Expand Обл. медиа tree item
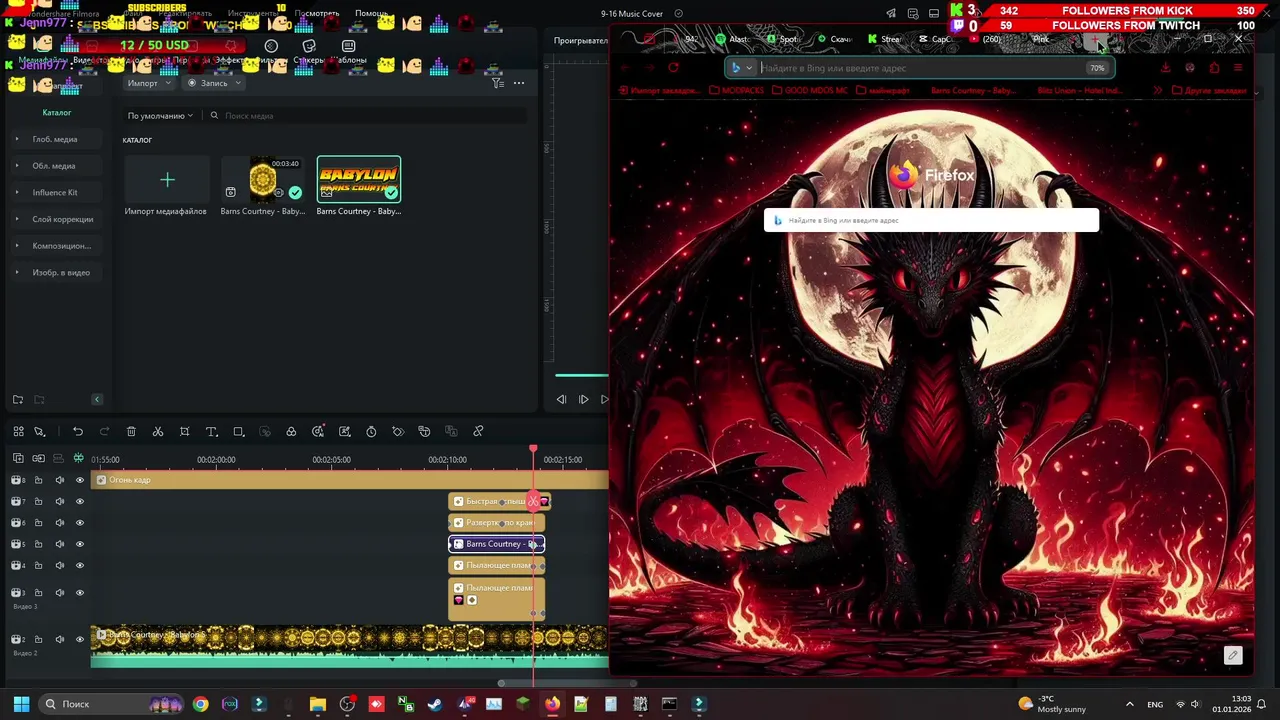1280x720 pixels. click(x=17, y=166)
